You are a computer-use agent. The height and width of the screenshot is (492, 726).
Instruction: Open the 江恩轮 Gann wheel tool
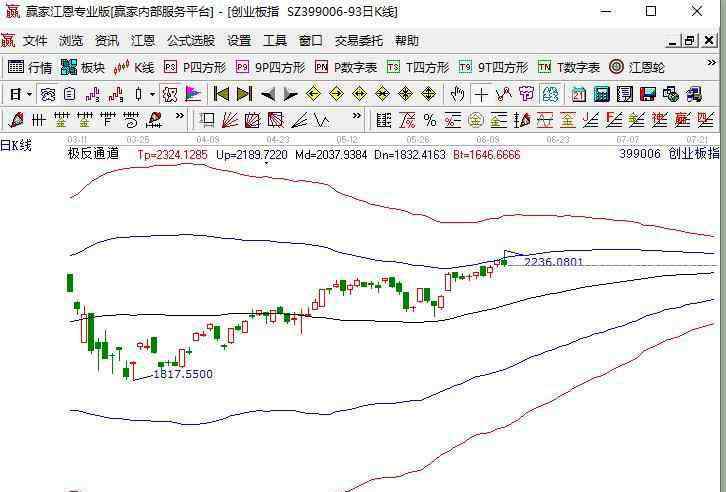[x=636, y=67]
